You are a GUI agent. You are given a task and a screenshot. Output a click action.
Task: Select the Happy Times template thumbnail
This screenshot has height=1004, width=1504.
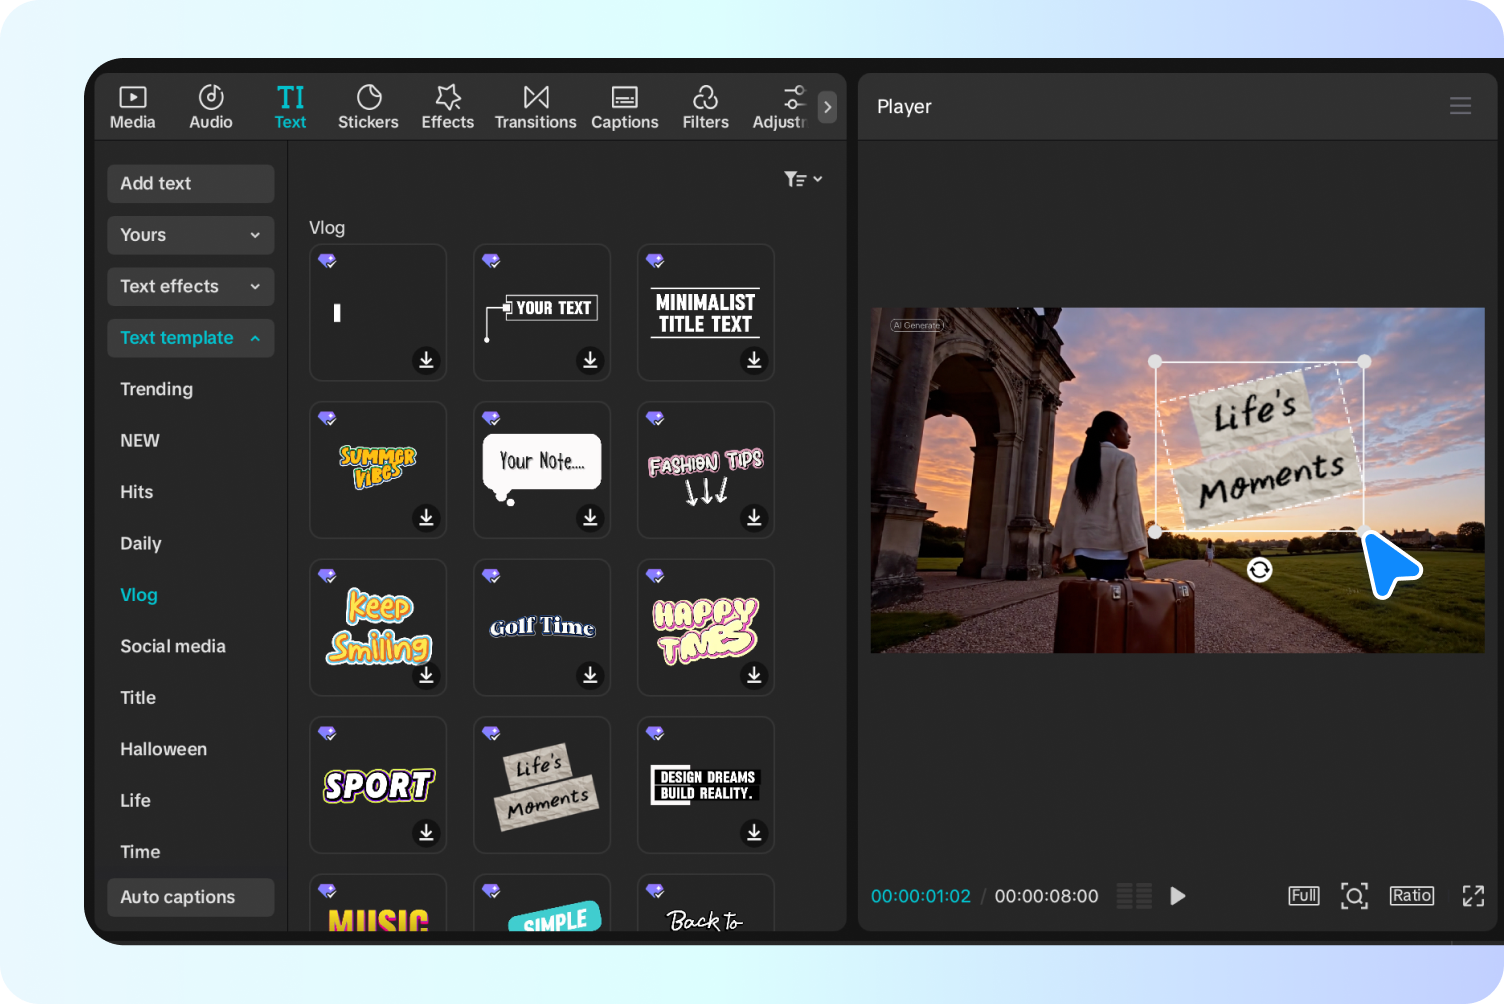coord(705,627)
